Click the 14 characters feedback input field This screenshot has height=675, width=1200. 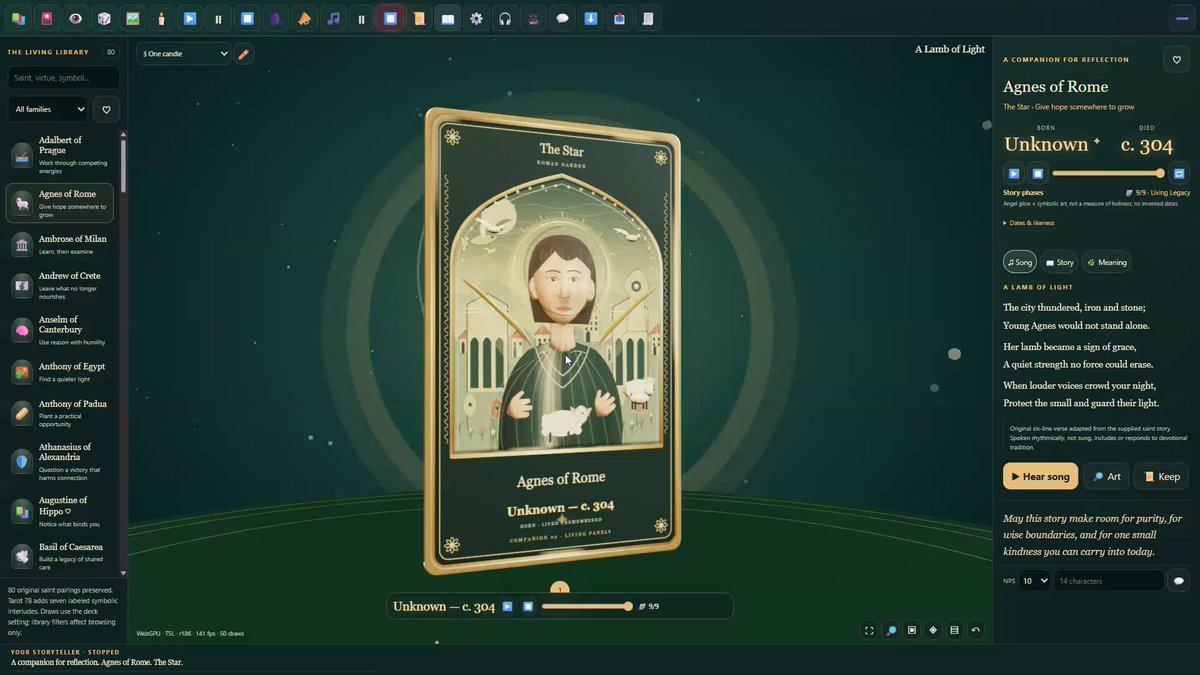1109,580
